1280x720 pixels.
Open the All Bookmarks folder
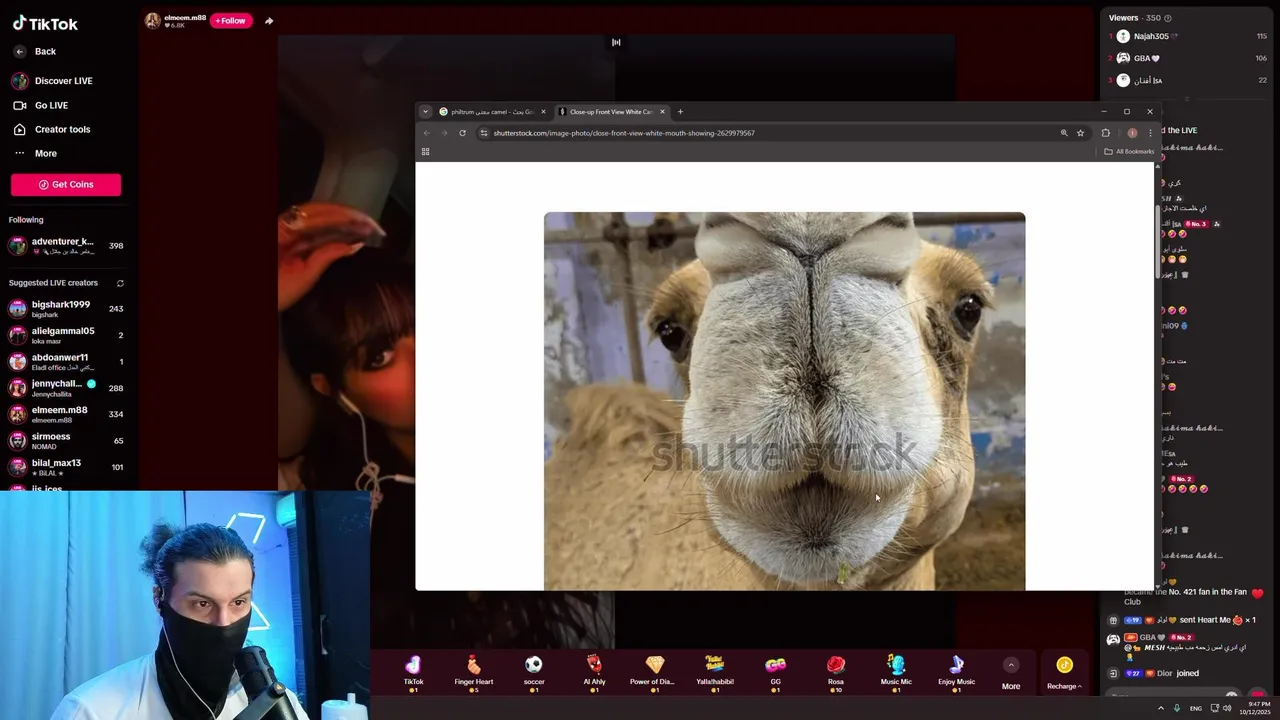[x=1129, y=152]
